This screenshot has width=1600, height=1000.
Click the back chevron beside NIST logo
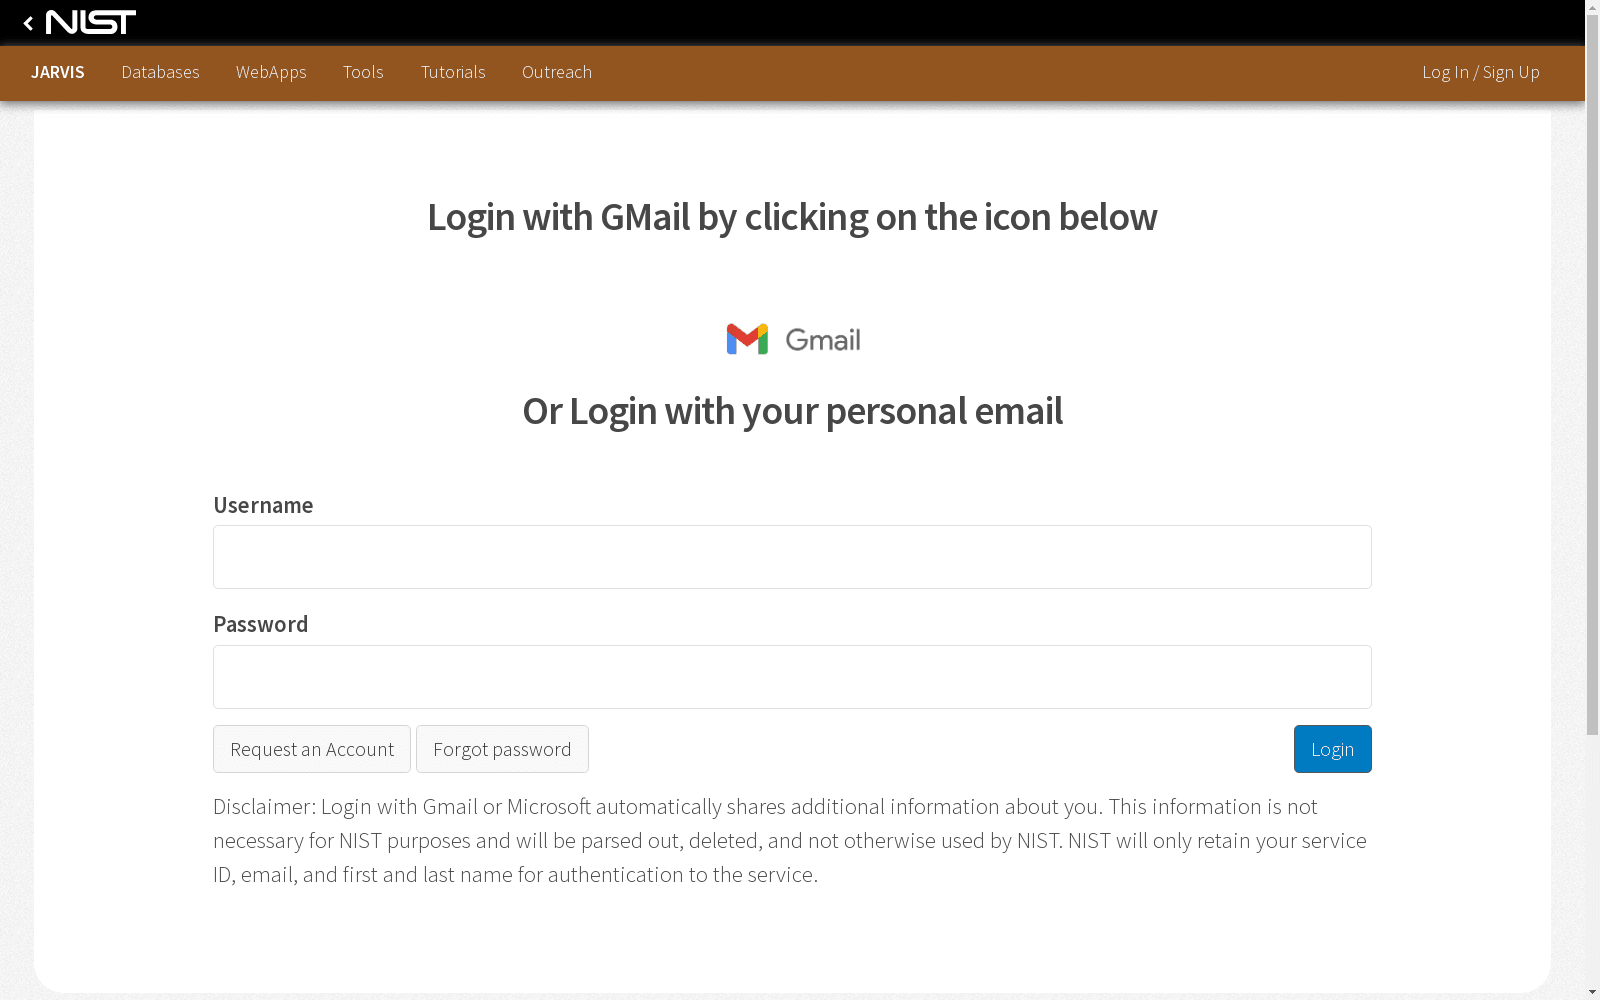point(28,23)
